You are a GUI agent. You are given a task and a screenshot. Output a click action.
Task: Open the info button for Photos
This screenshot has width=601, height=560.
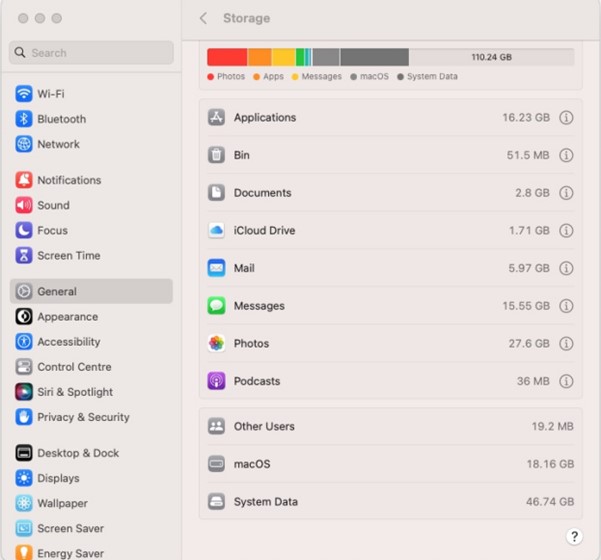coord(566,343)
